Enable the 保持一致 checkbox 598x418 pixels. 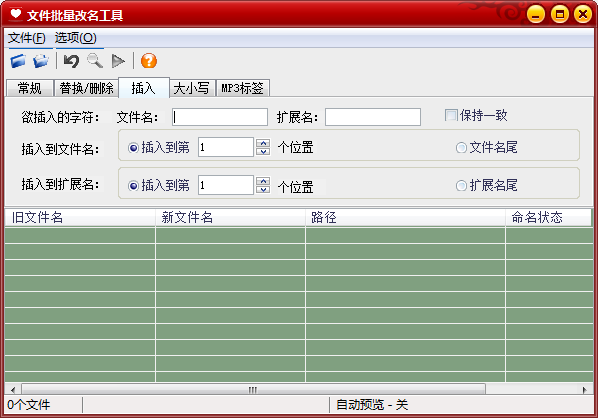pos(451,115)
